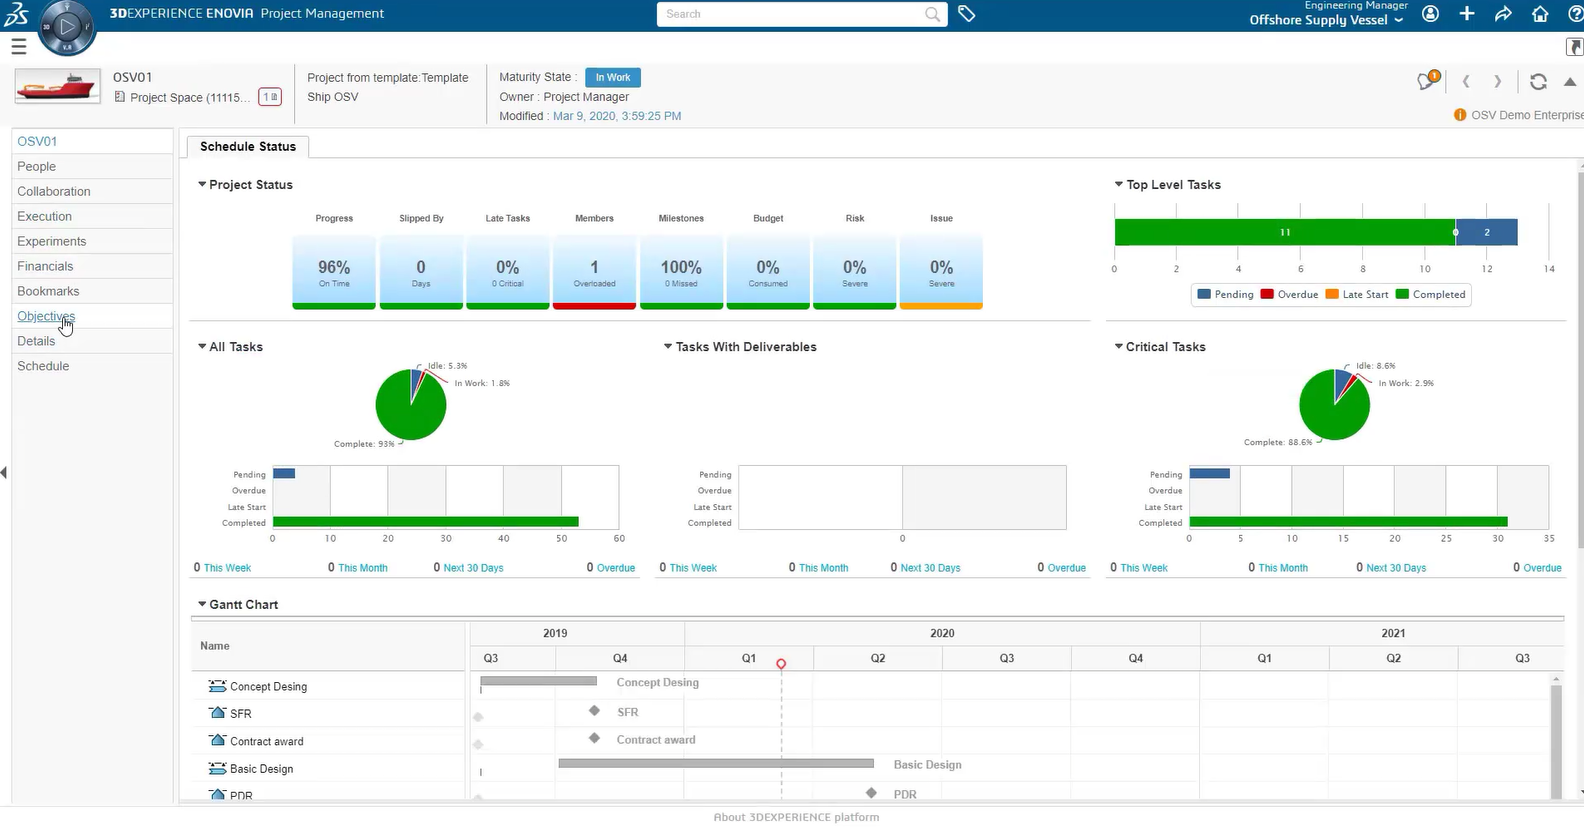Toggle Pending series in chart legend
Screen dimensions: 1584x830
1225,295
